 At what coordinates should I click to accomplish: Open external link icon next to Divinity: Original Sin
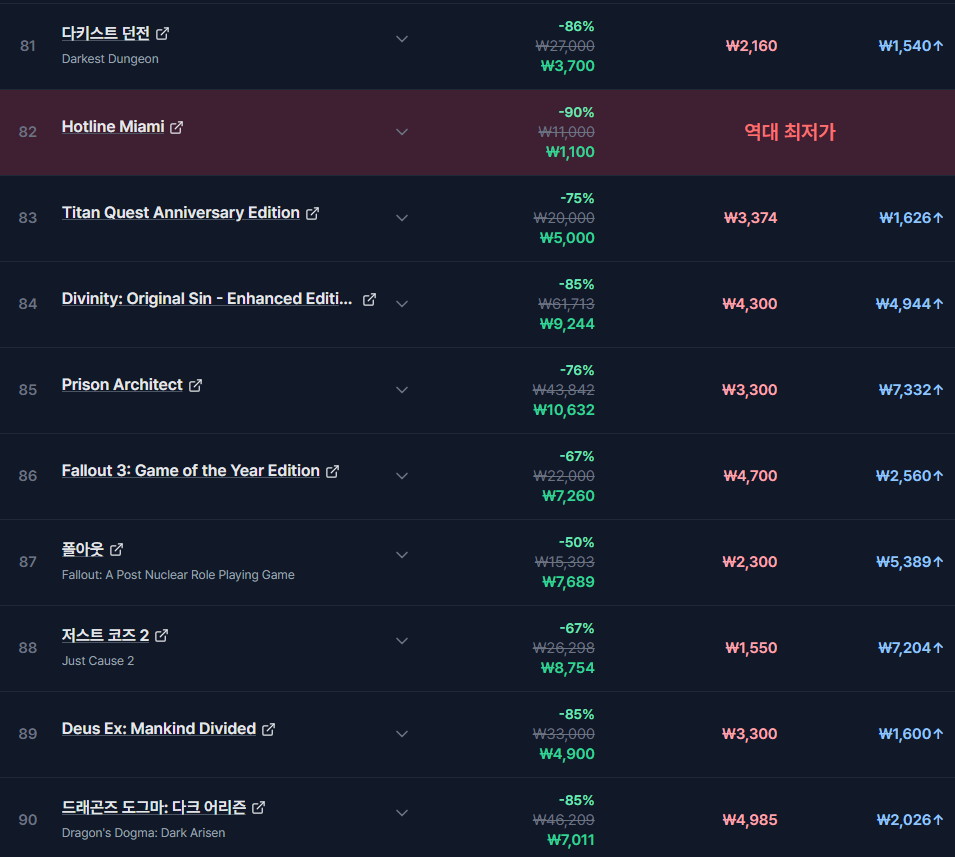[370, 299]
